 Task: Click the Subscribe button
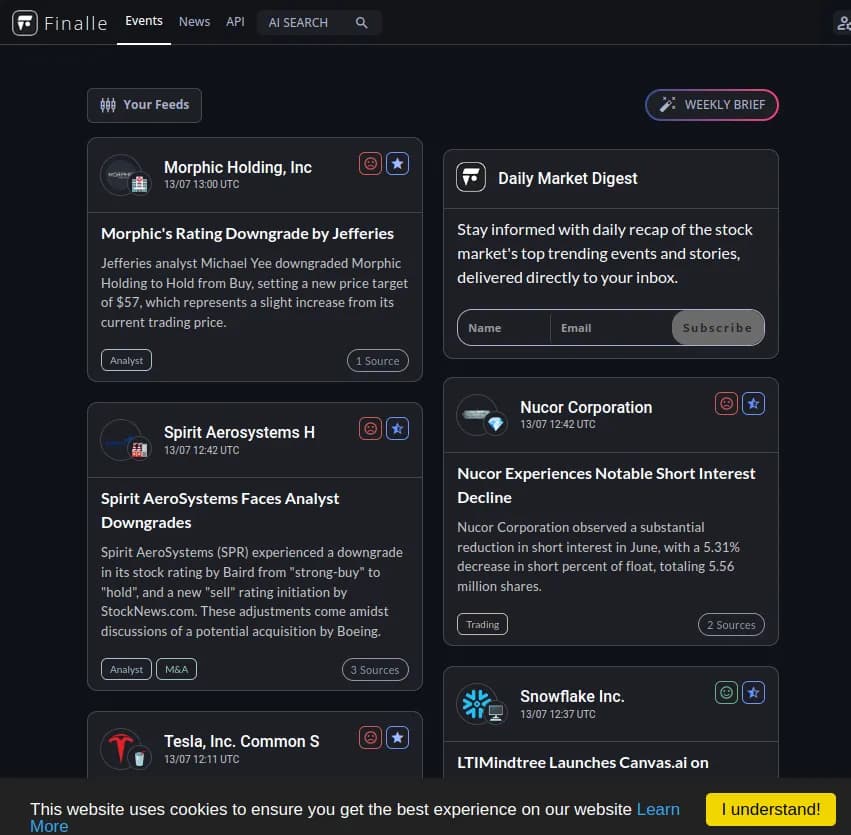coord(718,328)
